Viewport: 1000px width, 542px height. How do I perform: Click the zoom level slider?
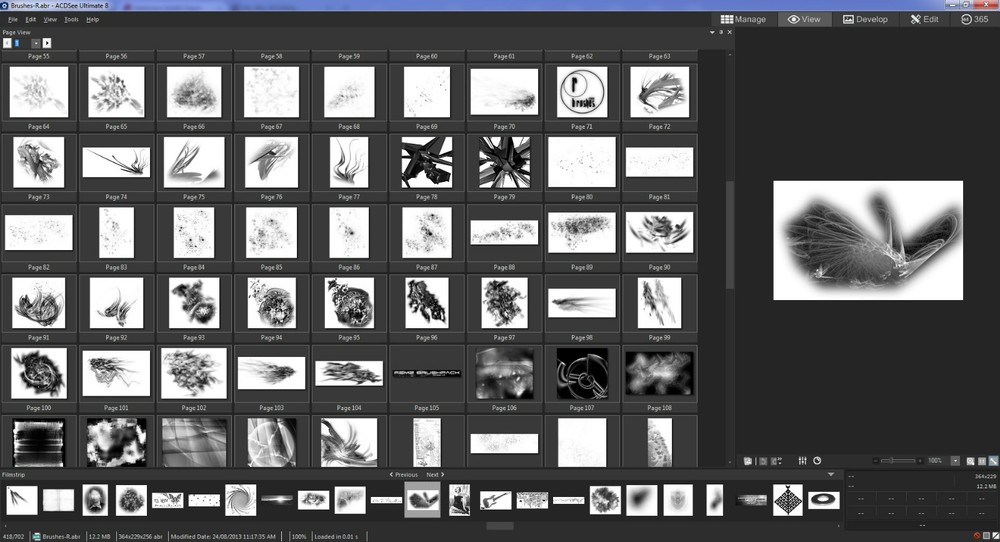tap(898, 460)
